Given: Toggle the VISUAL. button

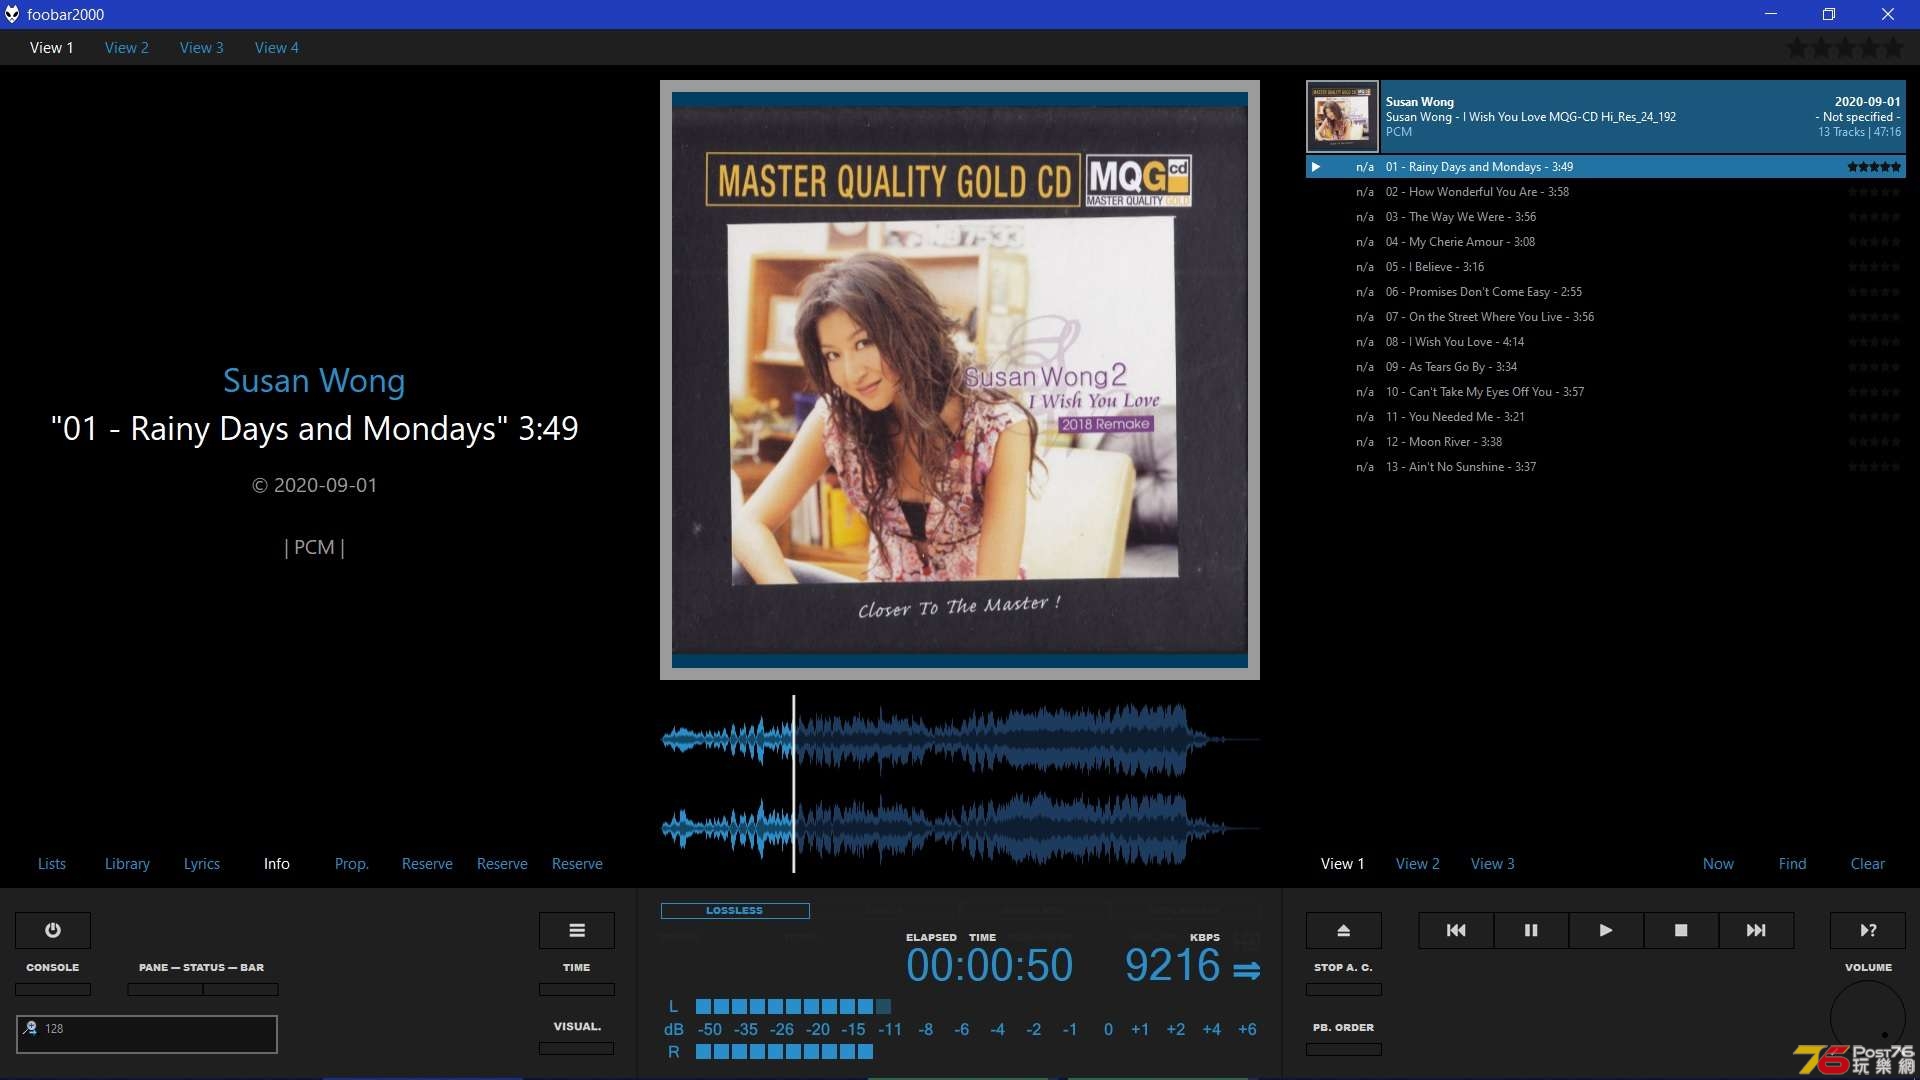Looking at the screenshot, I should (577, 1048).
